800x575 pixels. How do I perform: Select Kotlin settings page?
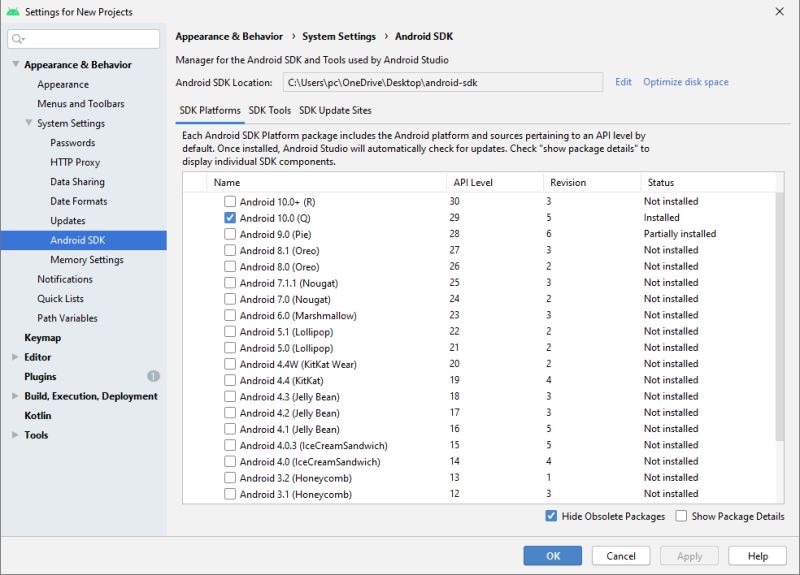[x=38, y=415]
